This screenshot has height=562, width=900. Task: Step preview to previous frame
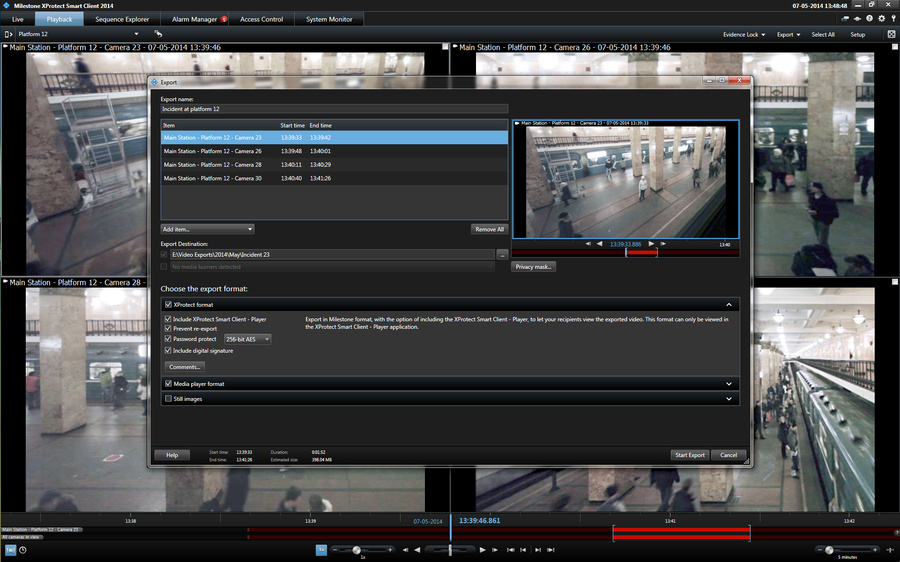click(x=588, y=244)
